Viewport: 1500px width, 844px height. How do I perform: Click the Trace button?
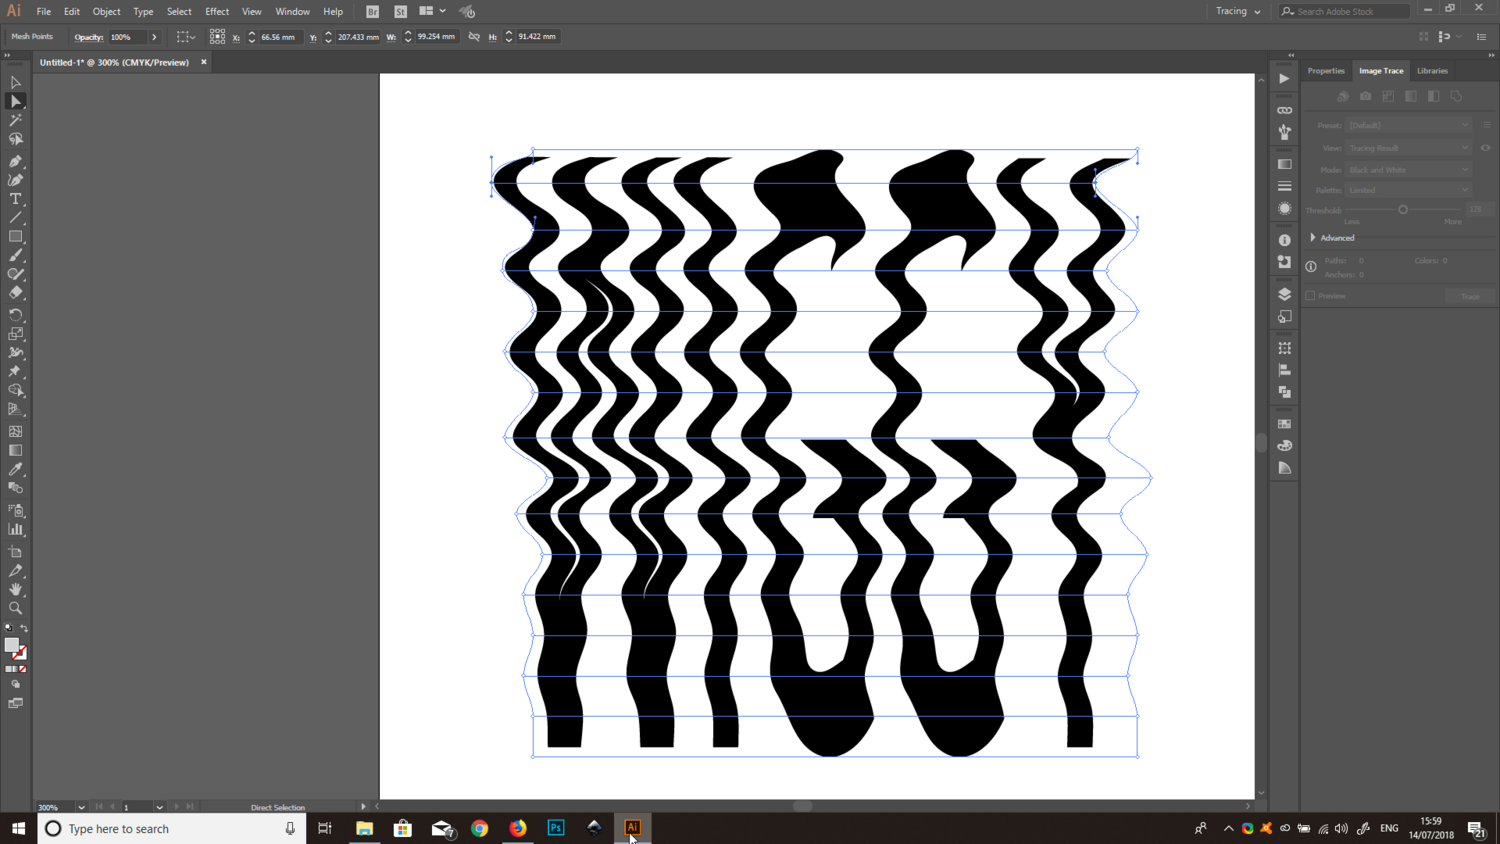(x=1470, y=296)
